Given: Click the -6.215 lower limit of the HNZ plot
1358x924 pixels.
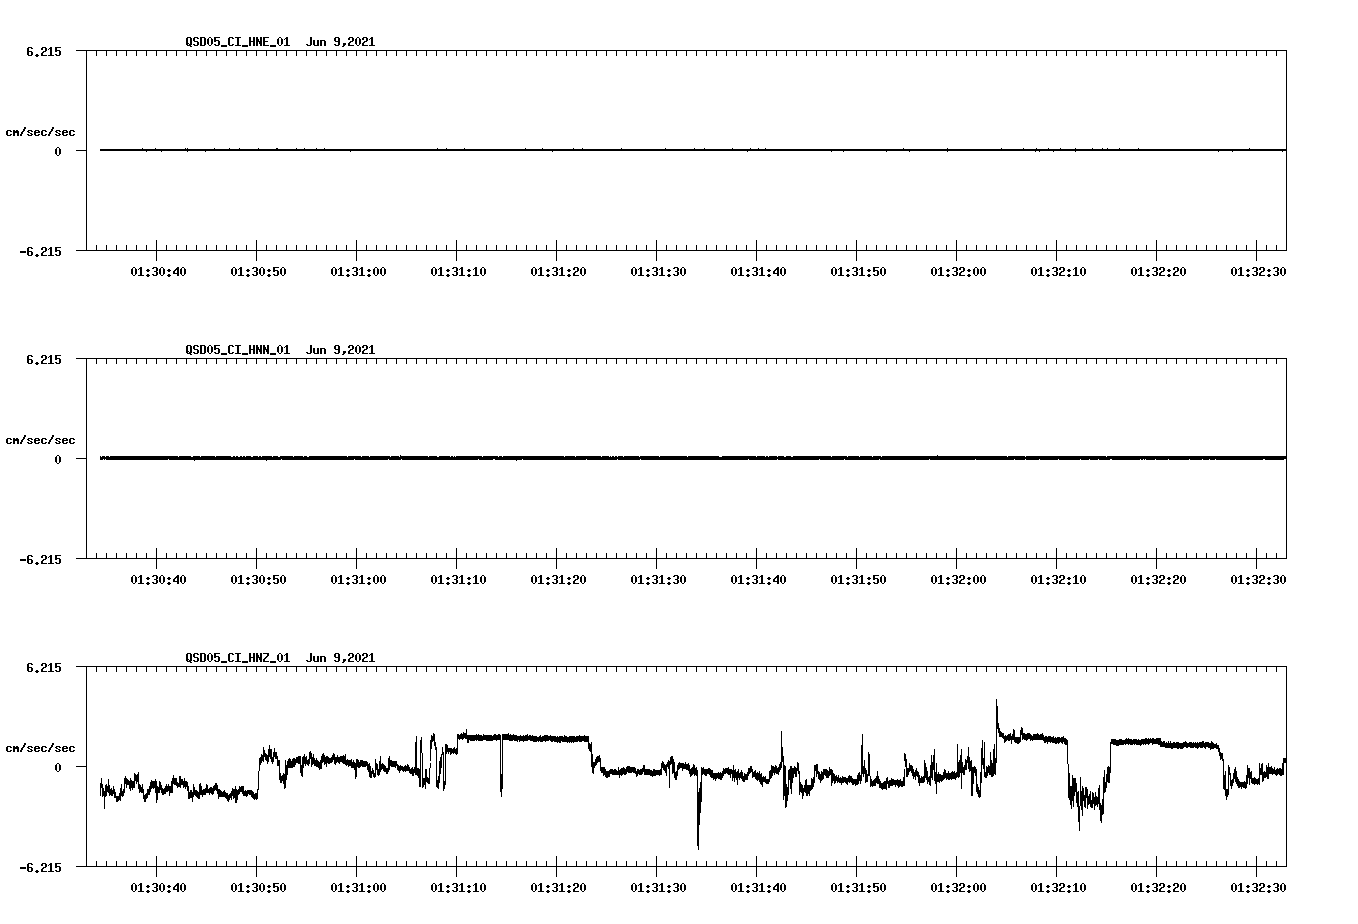Looking at the screenshot, I should (41, 867).
